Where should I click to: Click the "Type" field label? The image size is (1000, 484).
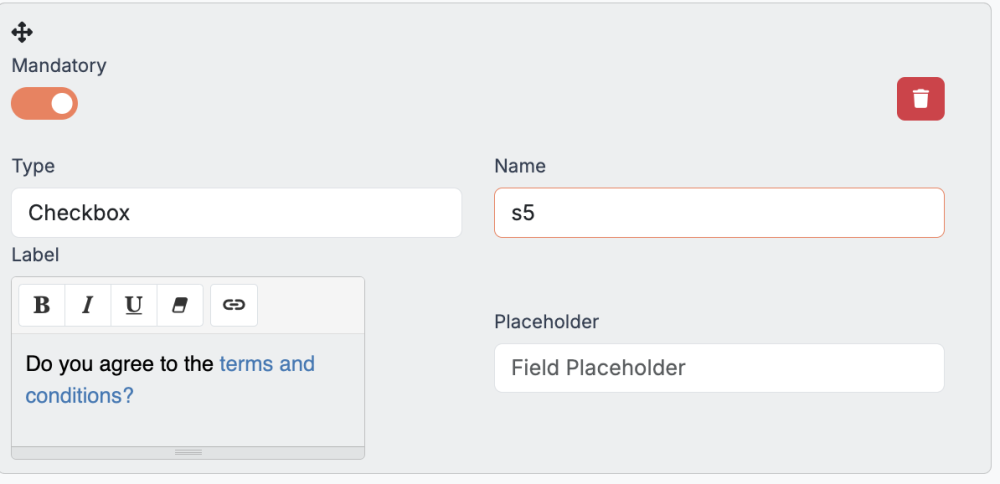[x=33, y=166]
